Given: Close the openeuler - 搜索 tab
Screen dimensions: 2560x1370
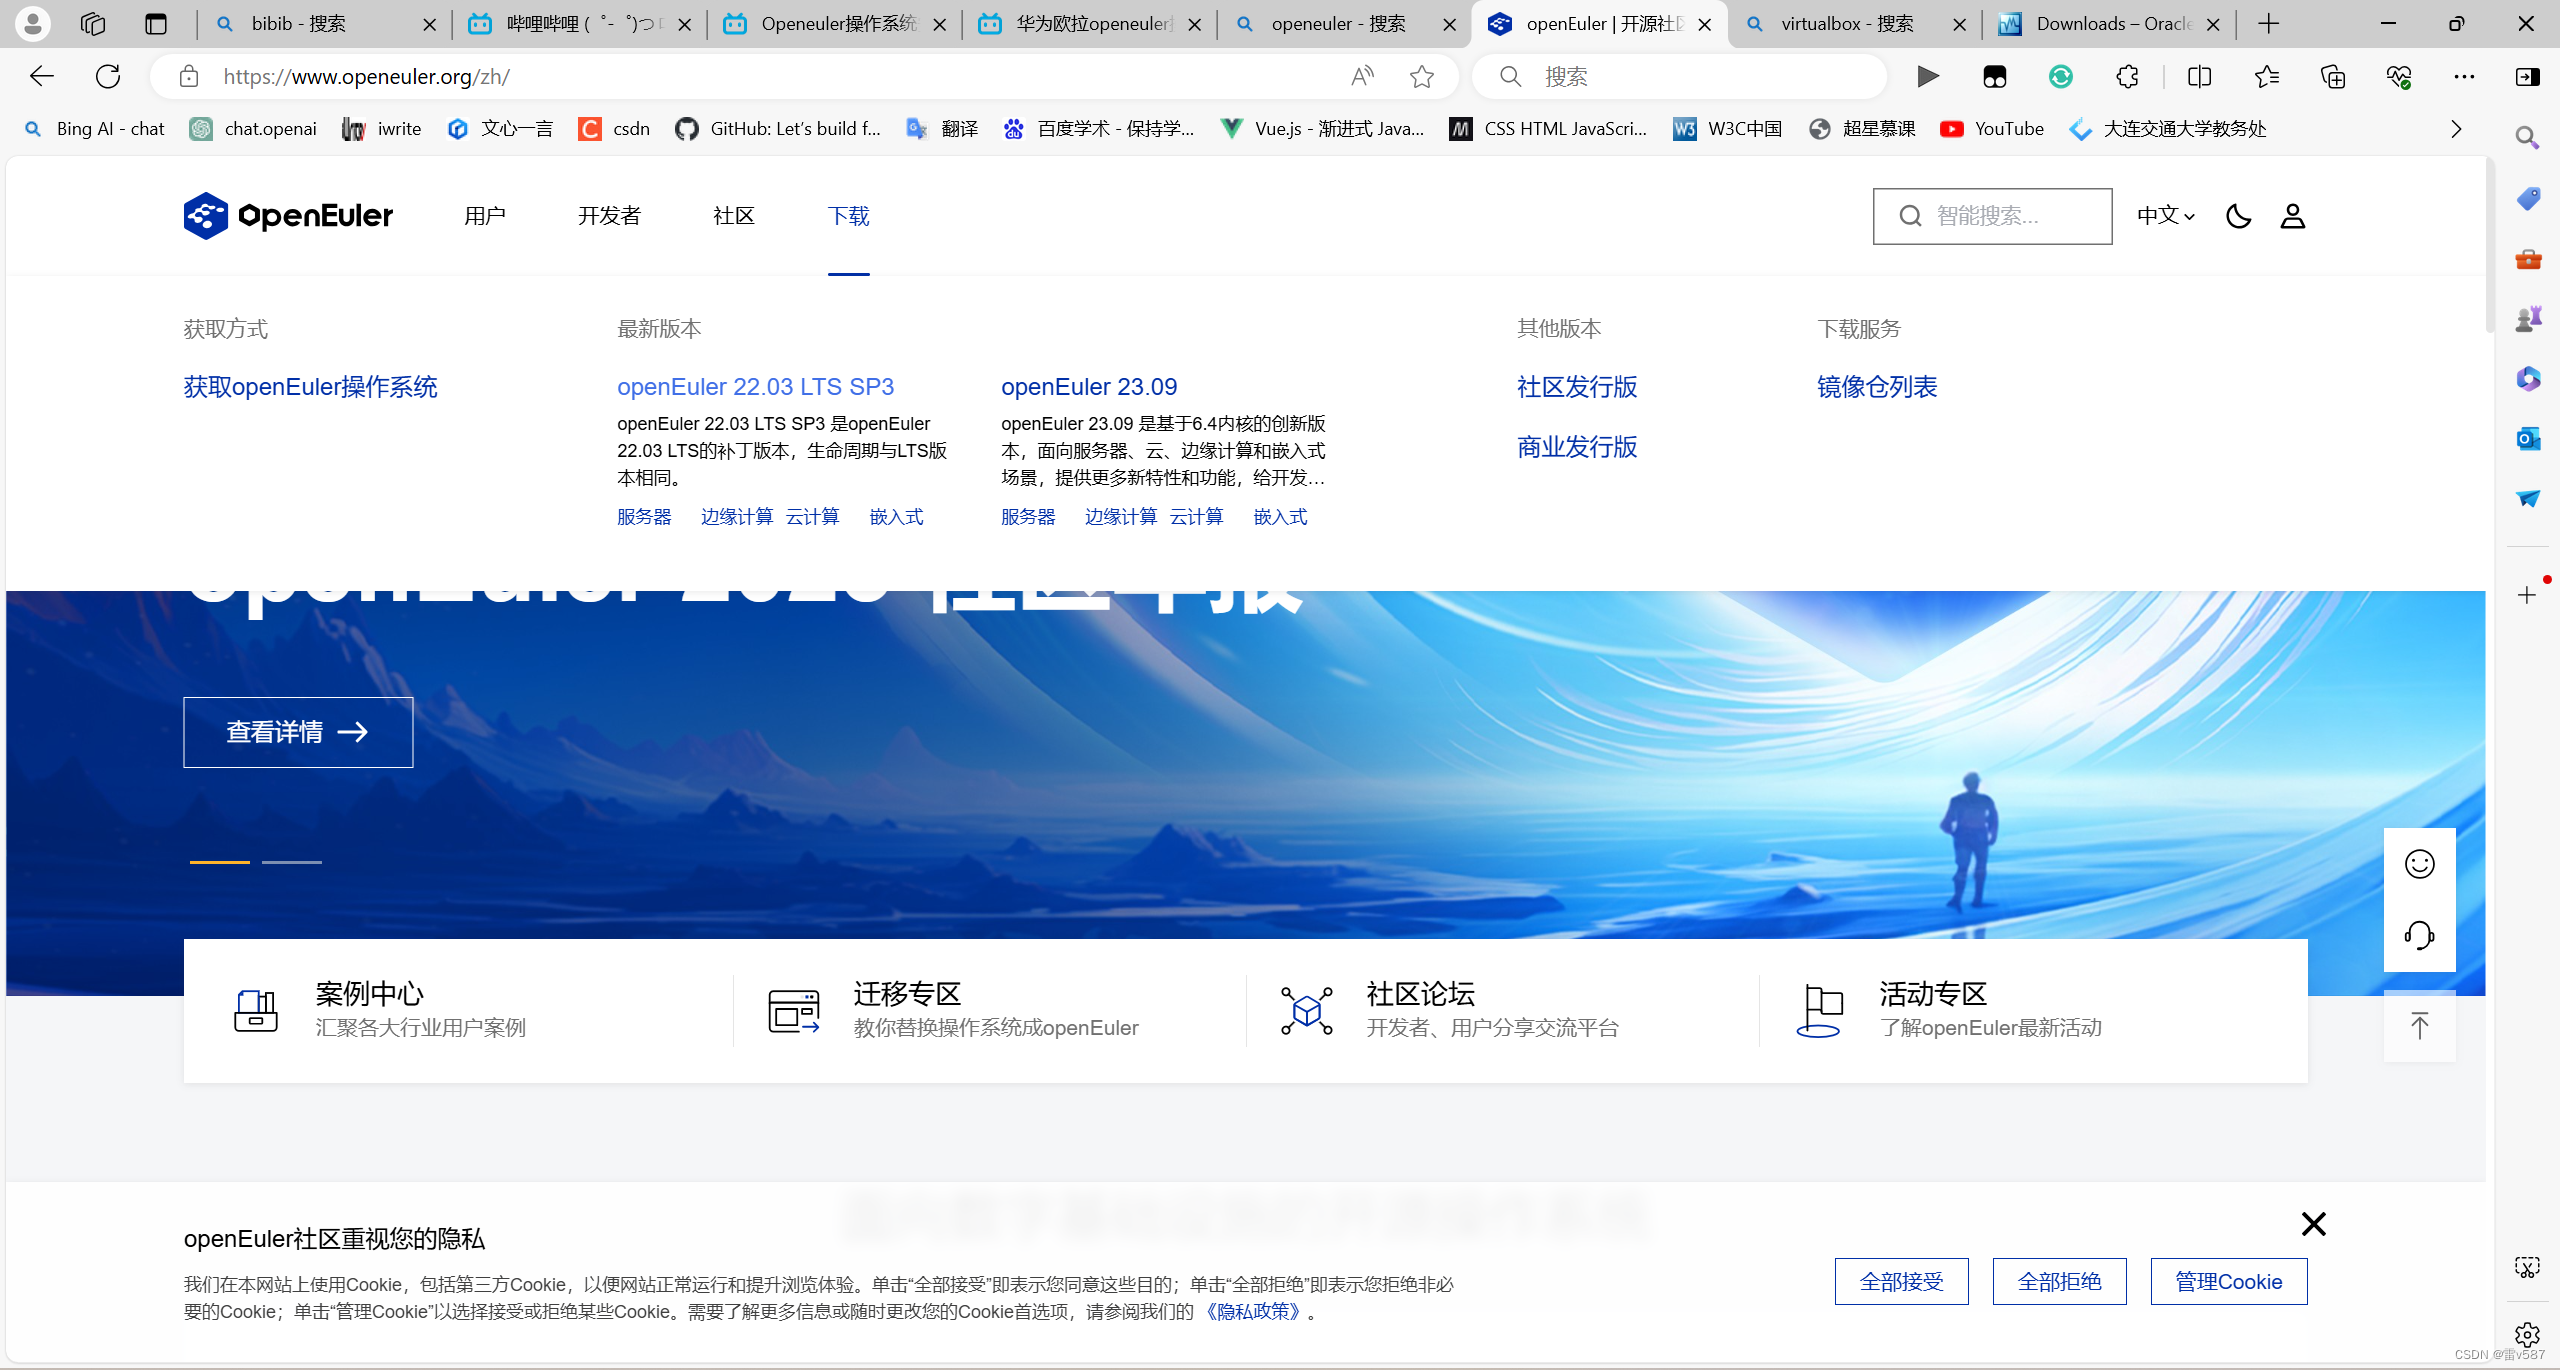Looking at the screenshot, I should click(x=1449, y=24).
